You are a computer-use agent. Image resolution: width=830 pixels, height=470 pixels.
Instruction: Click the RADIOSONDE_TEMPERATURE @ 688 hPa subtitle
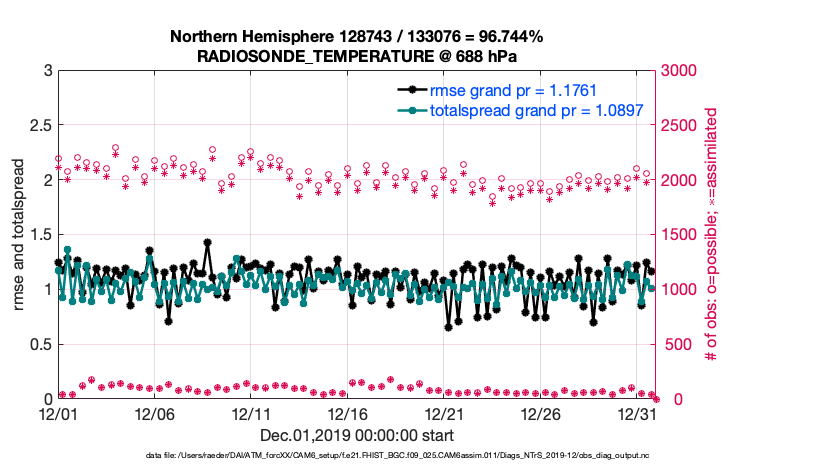356,55
